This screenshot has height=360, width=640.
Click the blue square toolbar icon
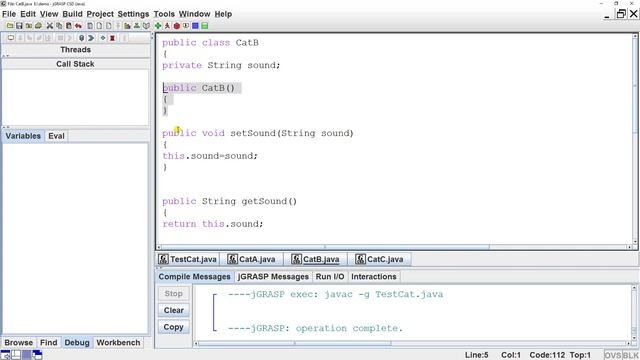pyautogui.click(x=195, y=26)
